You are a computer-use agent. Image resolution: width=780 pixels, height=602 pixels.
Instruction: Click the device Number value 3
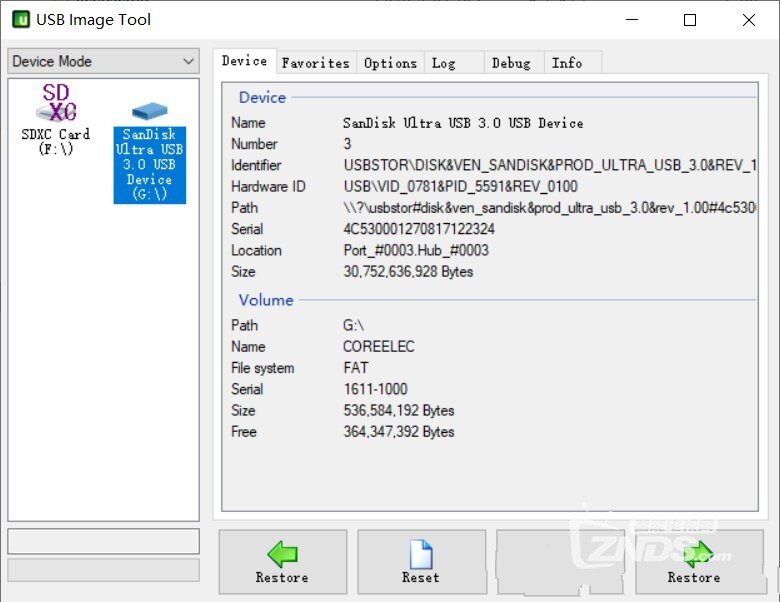point(347,144)
